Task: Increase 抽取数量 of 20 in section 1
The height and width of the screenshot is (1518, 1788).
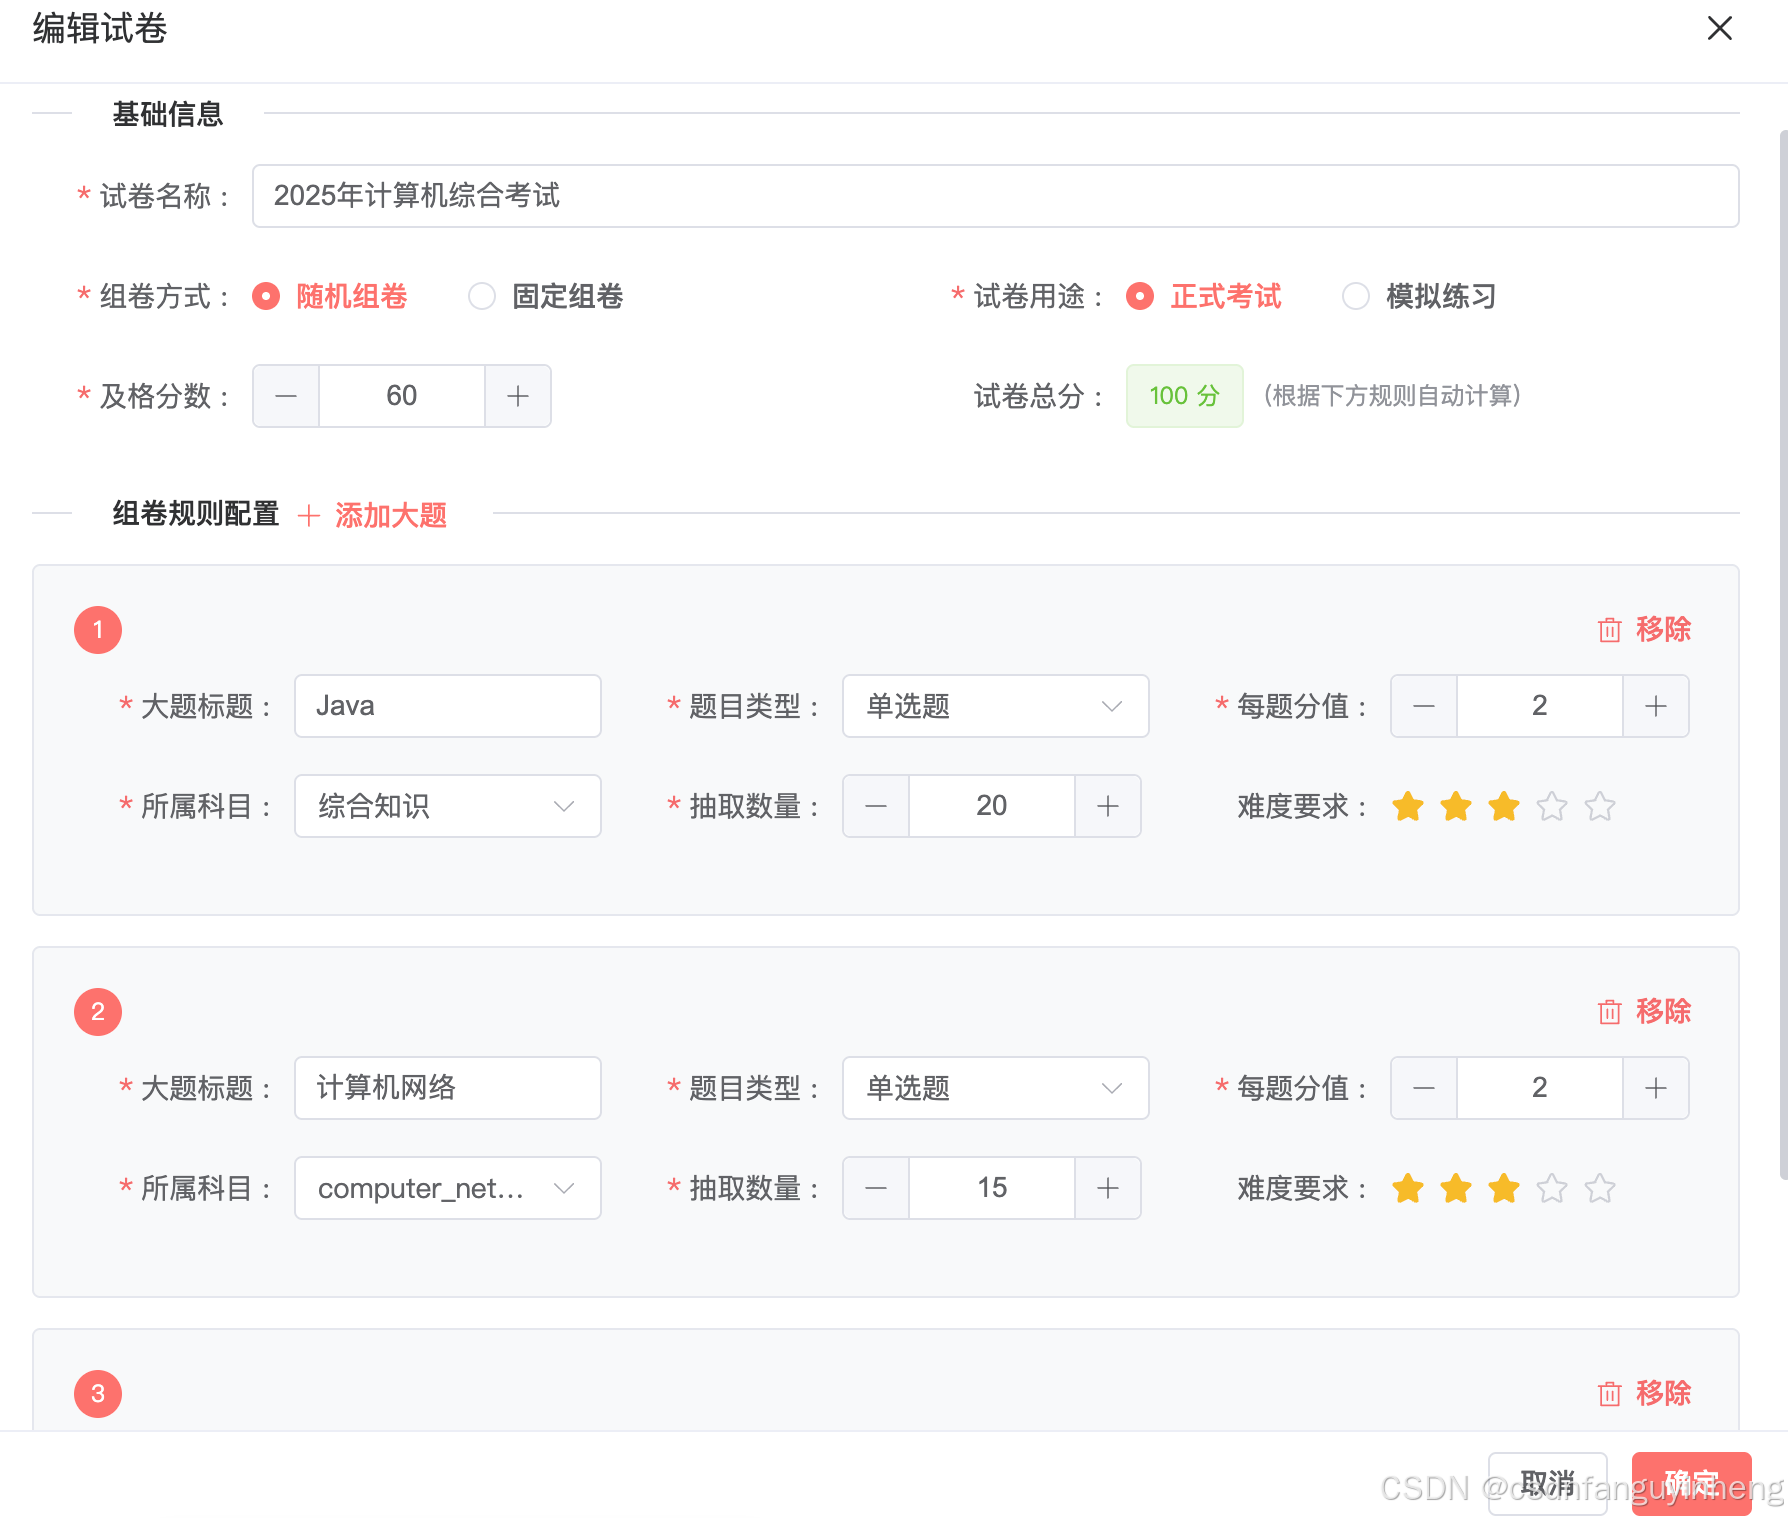Action: (x=1108, y=806)
